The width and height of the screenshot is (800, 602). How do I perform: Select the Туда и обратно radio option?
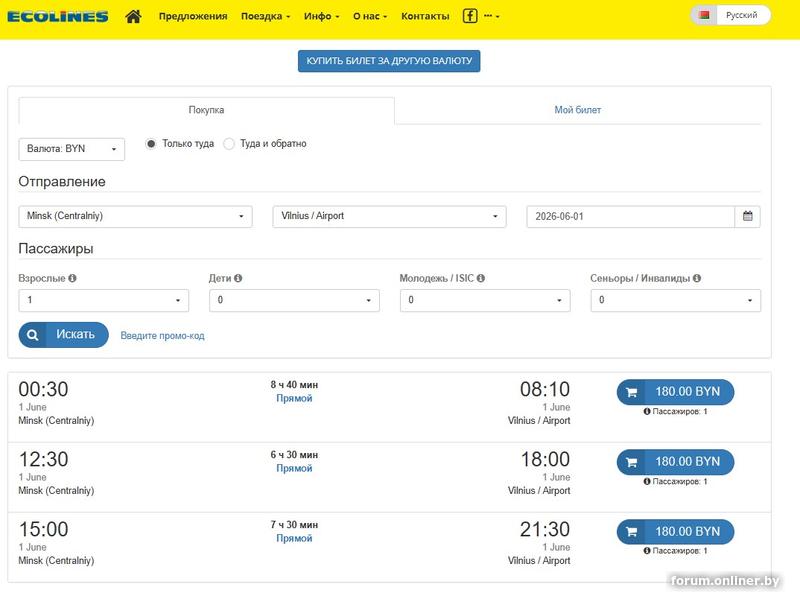(x=229, y=144)
